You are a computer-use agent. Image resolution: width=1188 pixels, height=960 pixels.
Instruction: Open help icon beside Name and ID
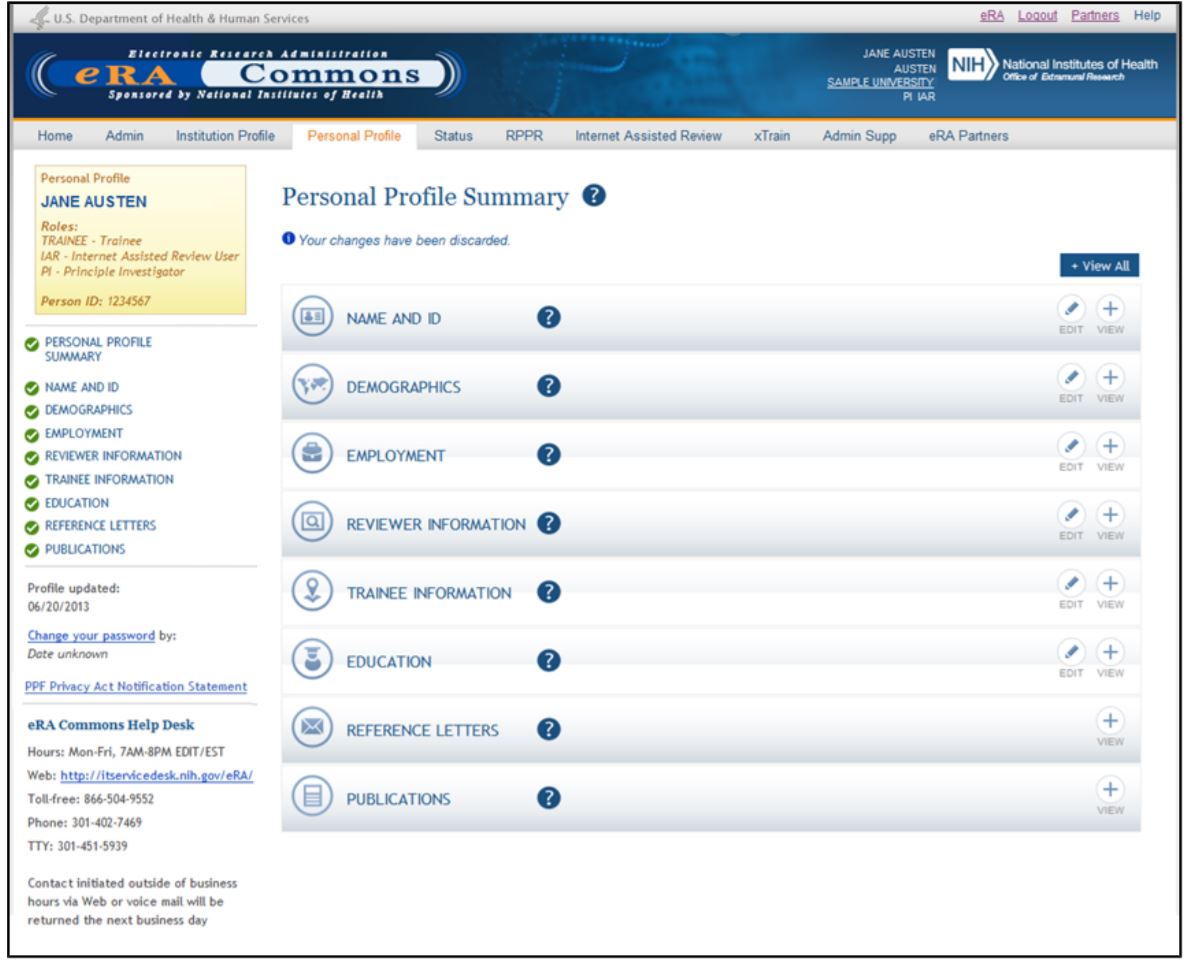[x=549, y=317]
